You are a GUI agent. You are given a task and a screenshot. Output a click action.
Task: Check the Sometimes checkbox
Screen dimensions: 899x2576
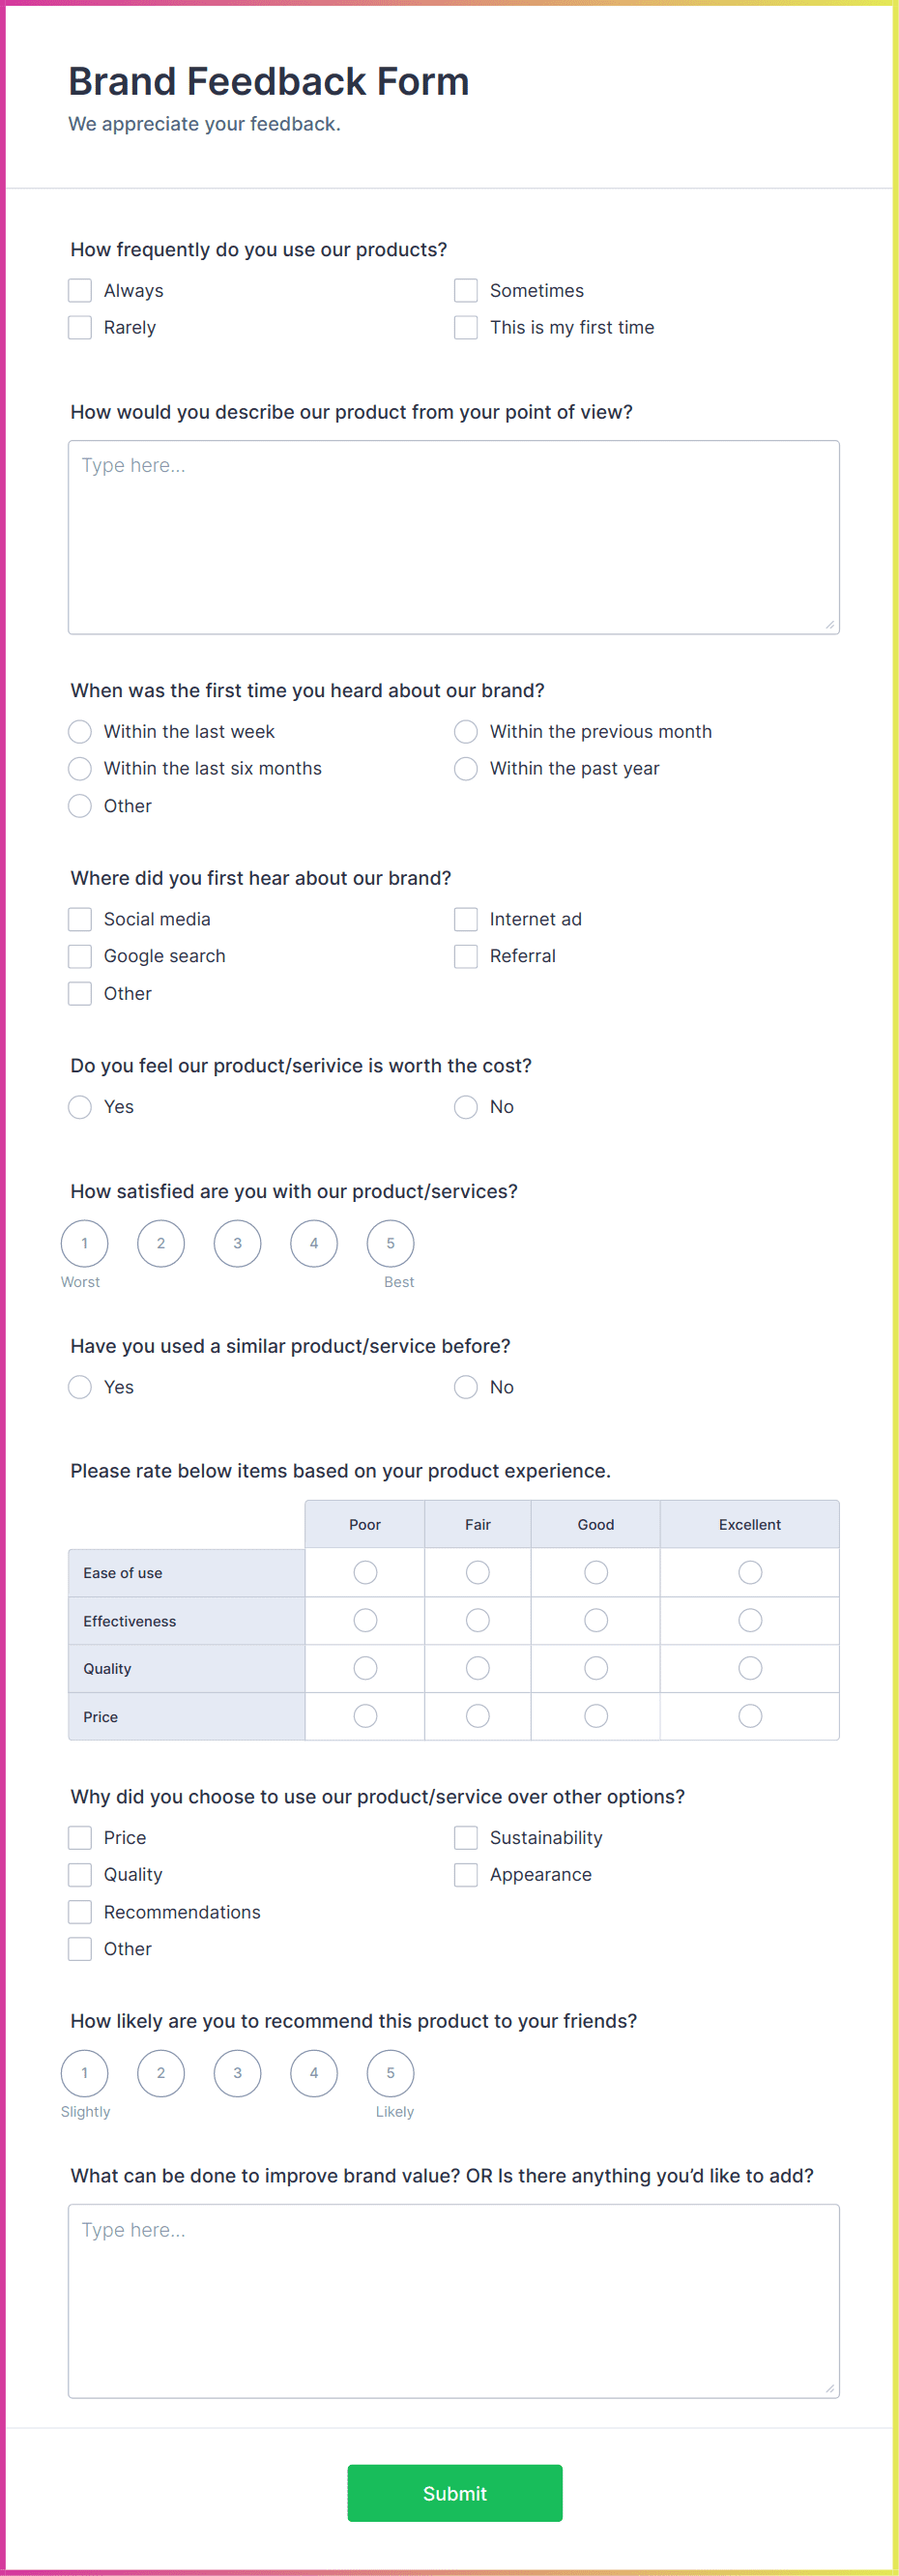click(x=466, y=290)
